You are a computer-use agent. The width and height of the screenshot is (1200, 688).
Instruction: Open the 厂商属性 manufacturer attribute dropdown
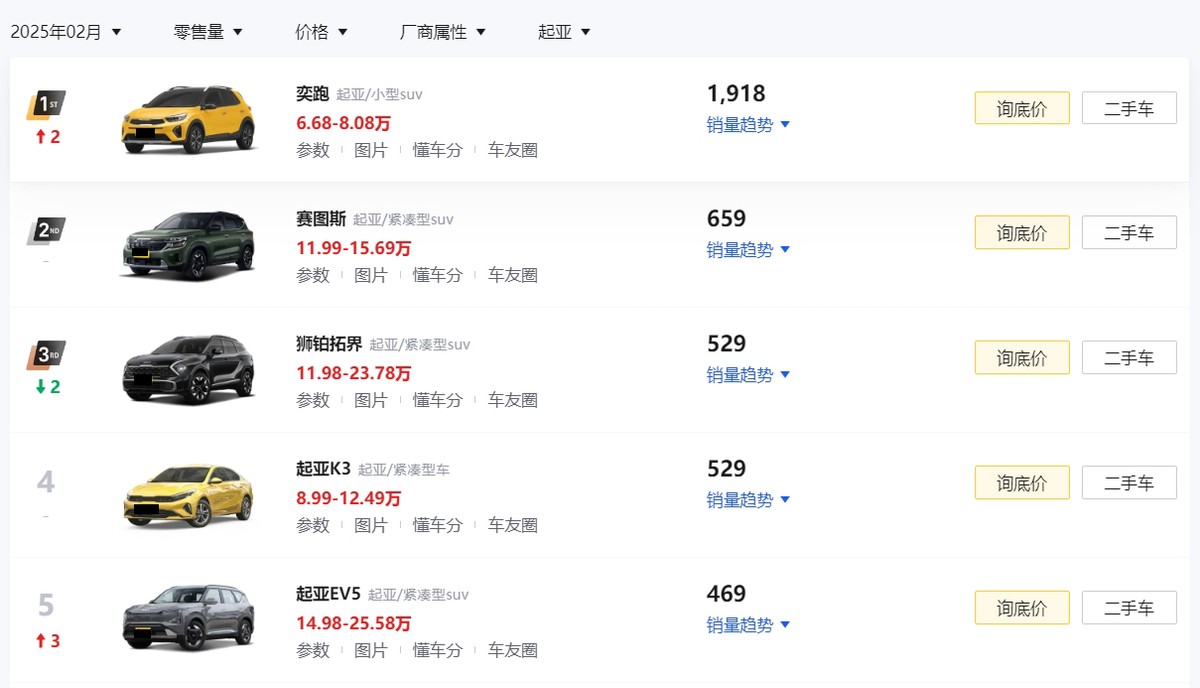(x=441, y=31)
